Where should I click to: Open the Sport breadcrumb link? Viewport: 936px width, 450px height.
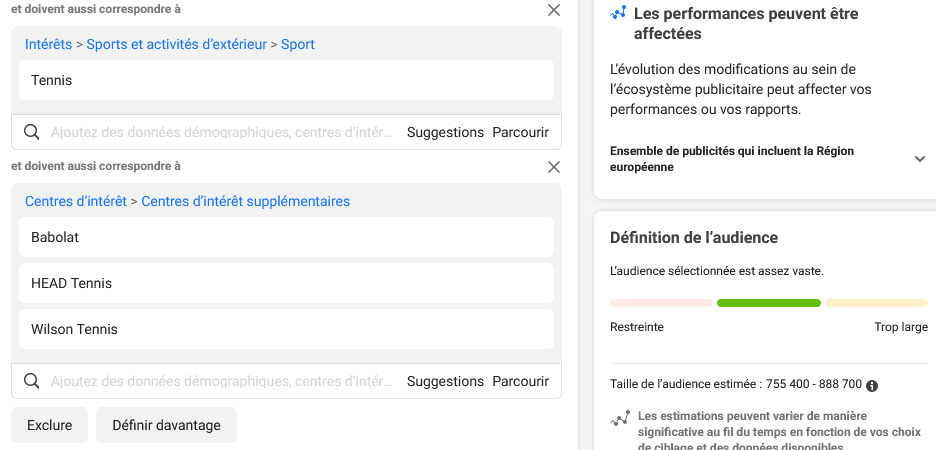point(298,44)
